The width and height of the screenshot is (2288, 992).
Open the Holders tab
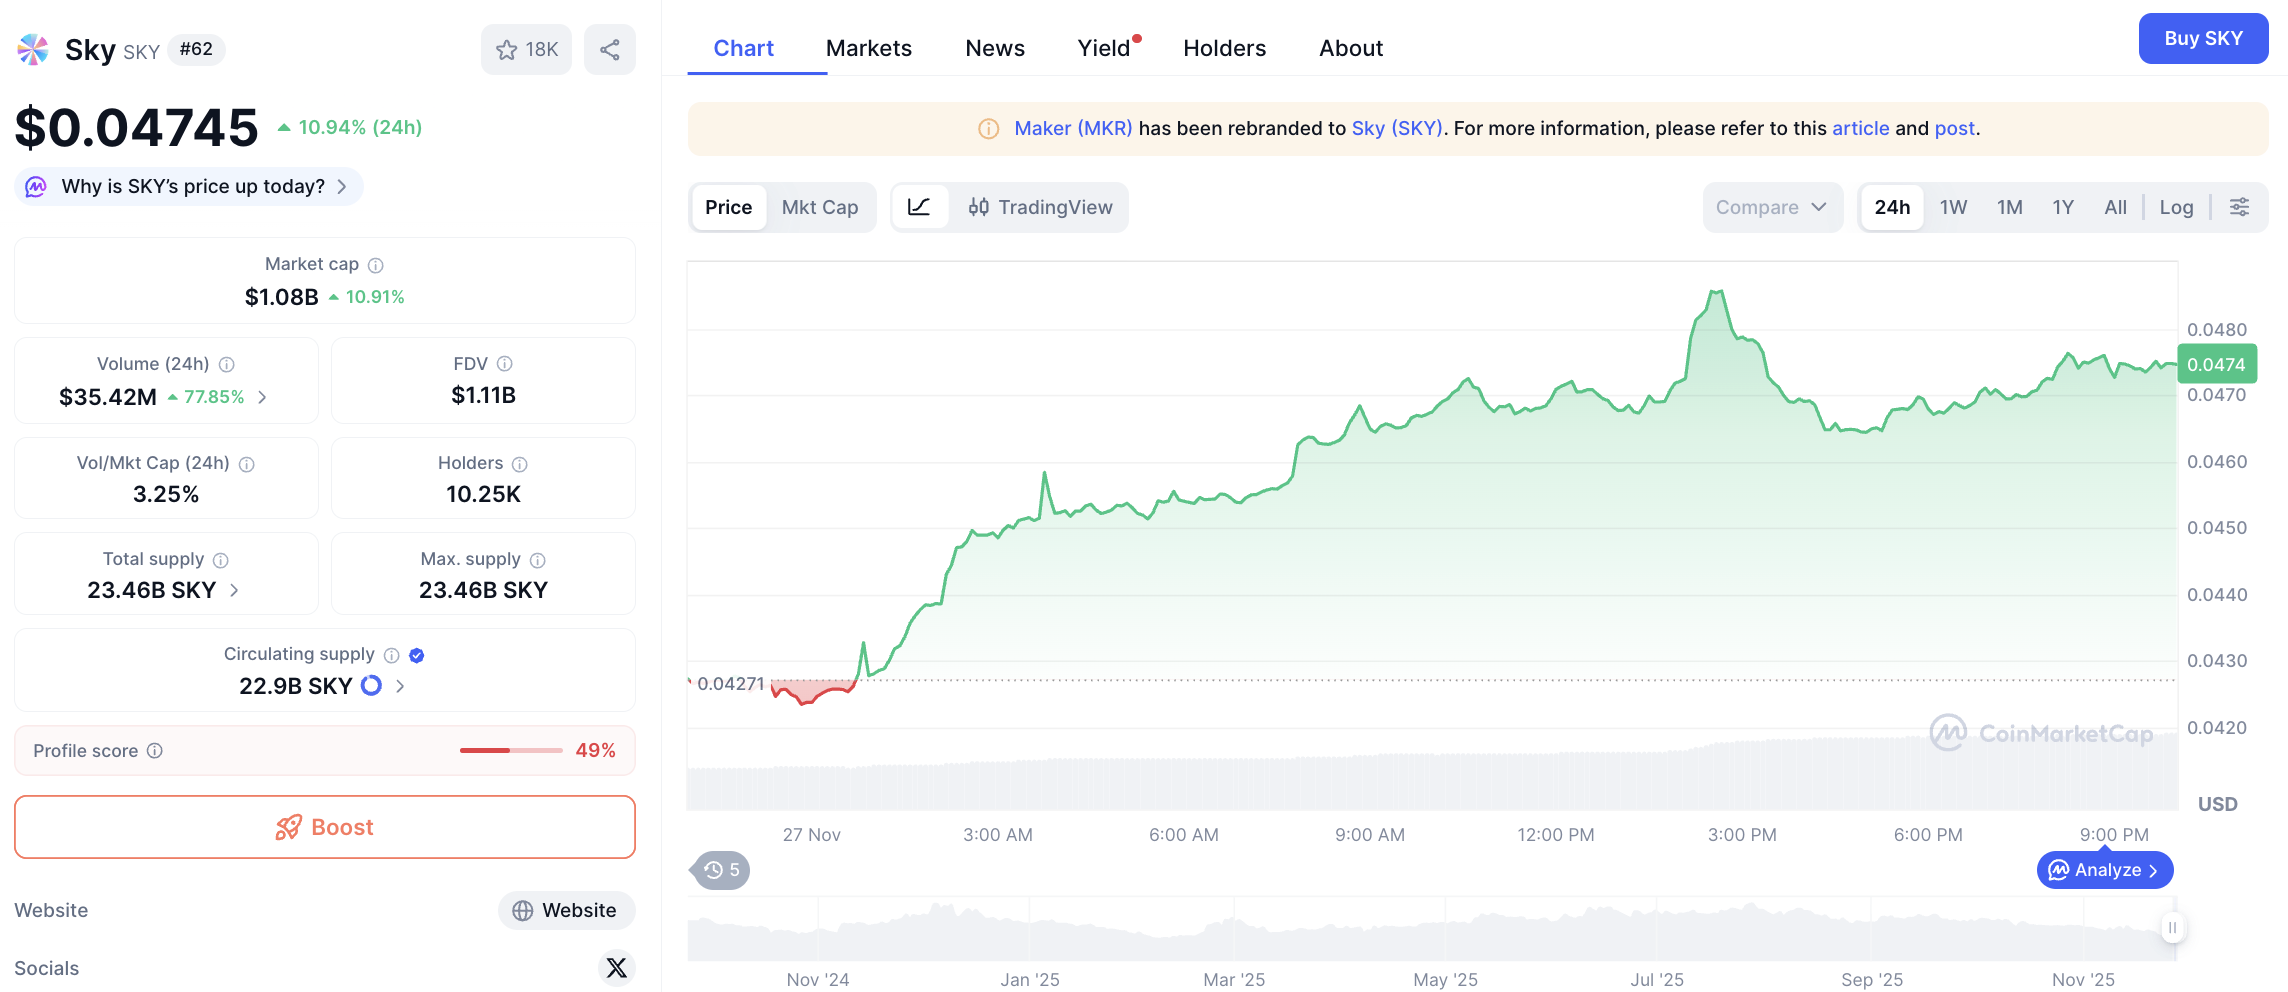coord(1224,48)
